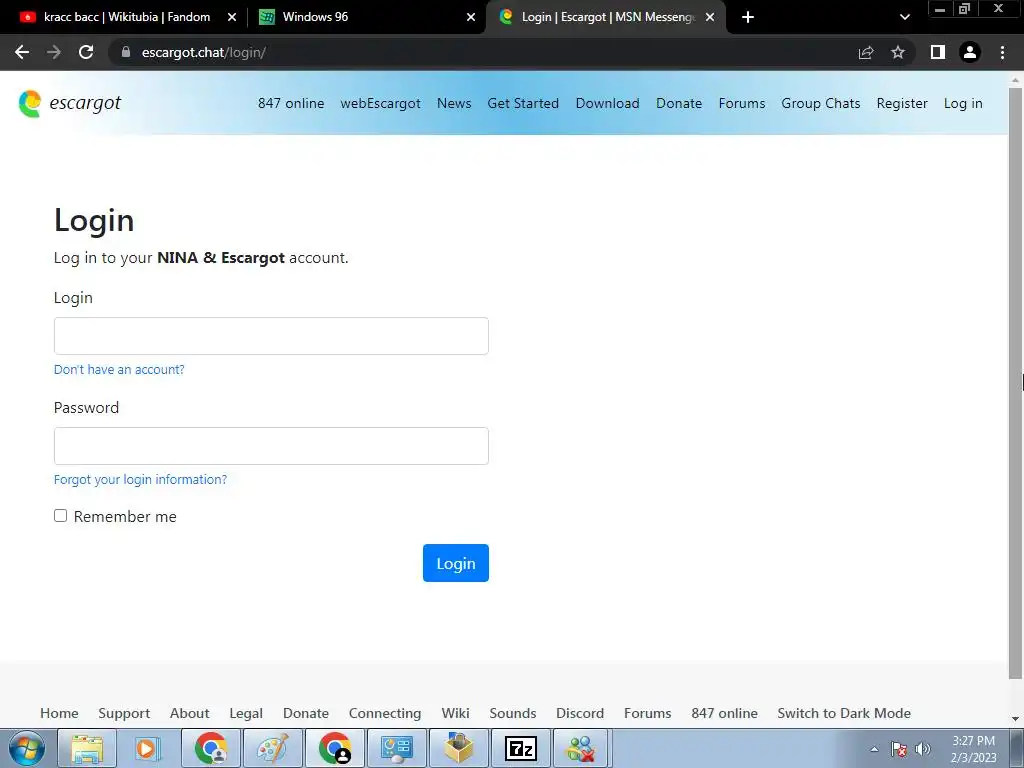Click the padlock site info icon
1024x768 pixels.
126,52
